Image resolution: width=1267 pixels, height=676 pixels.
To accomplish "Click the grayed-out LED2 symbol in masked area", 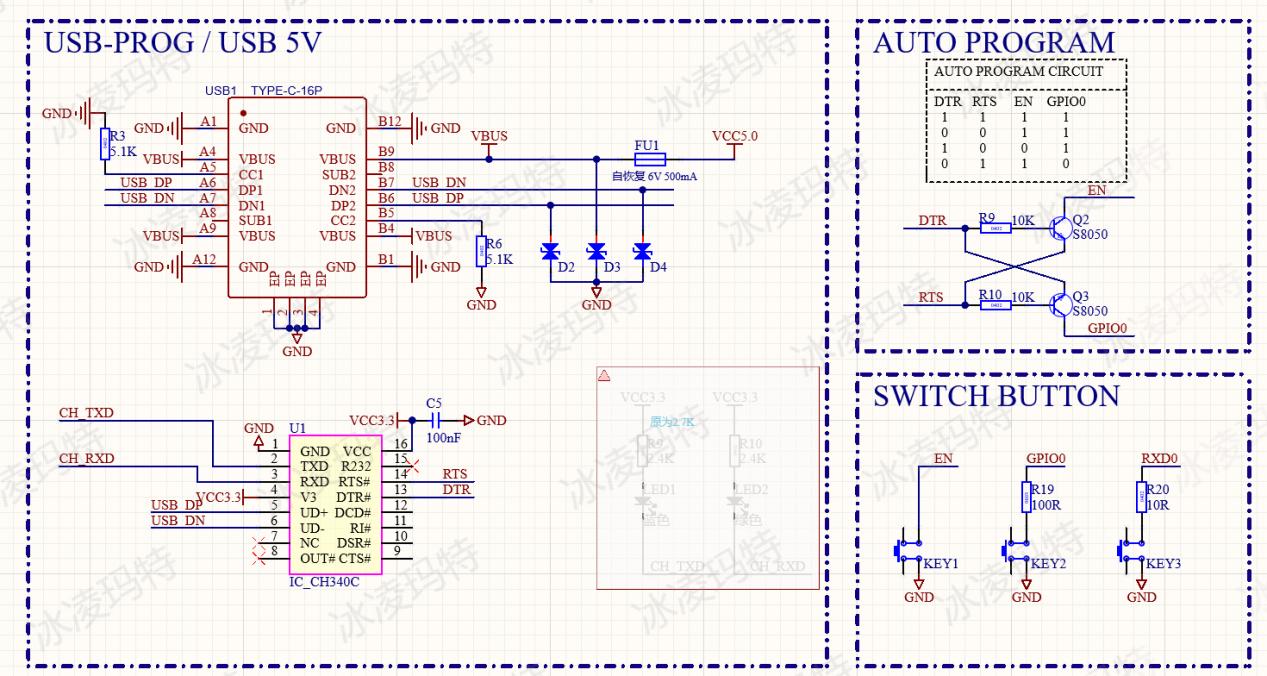I will 735,503.
